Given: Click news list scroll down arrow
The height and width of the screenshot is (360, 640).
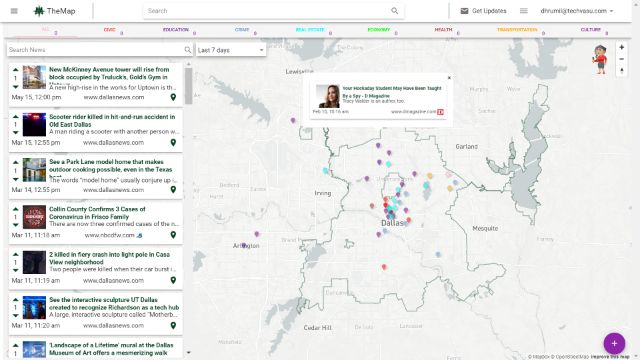Looking at the screenshot, I should pyautogui.click(x=188, y=352).
